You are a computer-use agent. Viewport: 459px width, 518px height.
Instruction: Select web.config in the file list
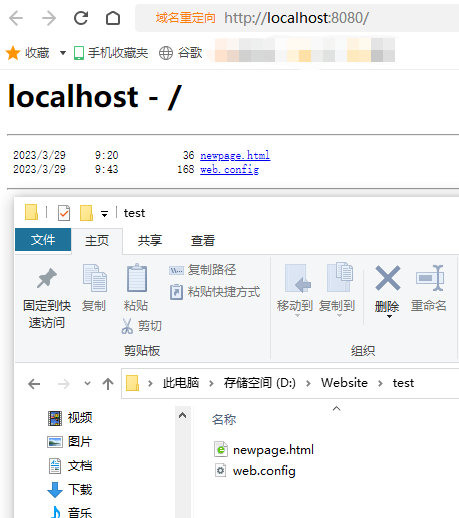(x=255, y=471)
